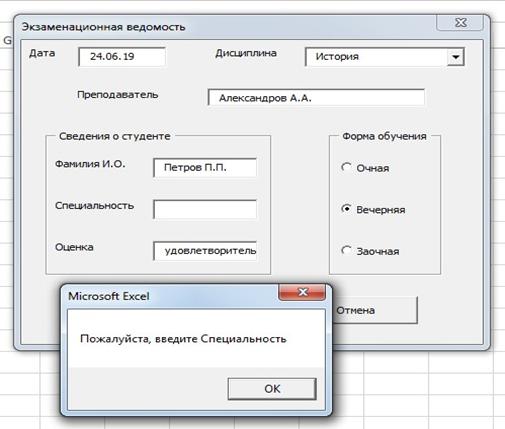Click the Оценка text field

tap(205, 251)
